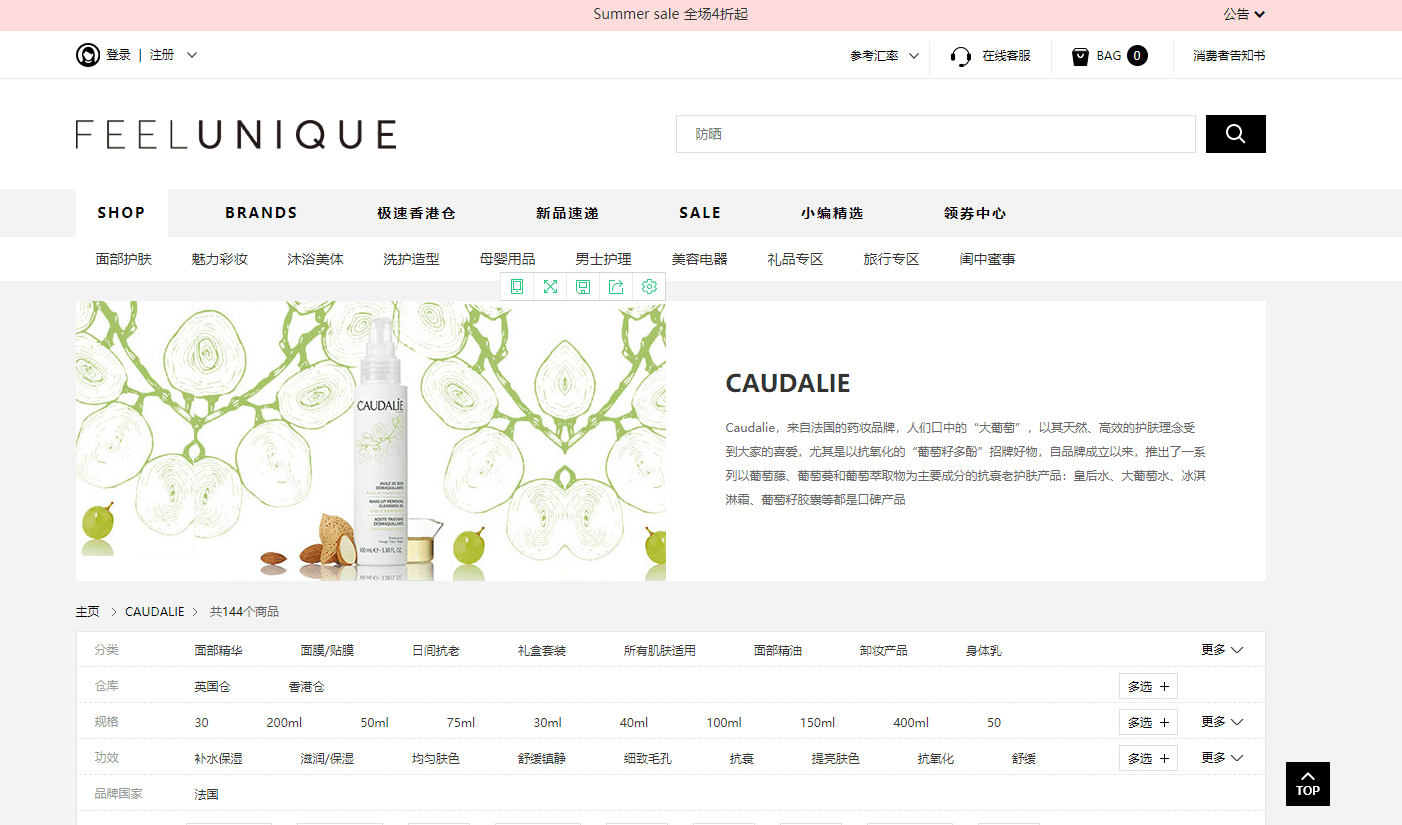Filter by 补水保湿 effect
Image resolution: width=1402 pixels, height=825 pixels.
pos(219,758)
